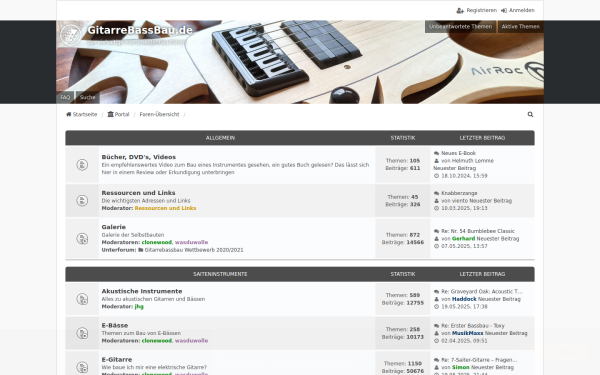Open moderator clonewood in Galerie row
The height and width of the screenshot is (375, 600).
point(157,242)
